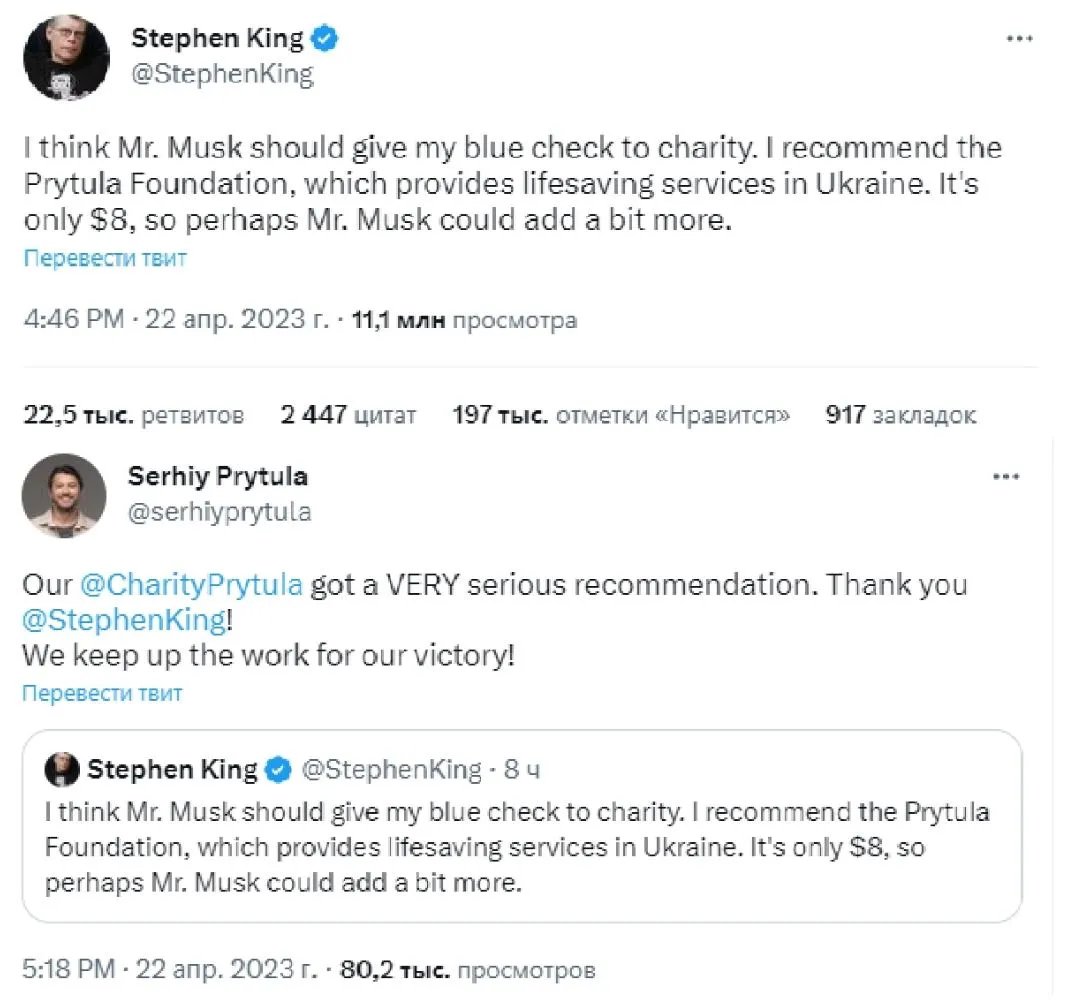Click small Stephen King avatar in quoted tweet
The image size is (1076, 1000).
click(x=62, y=769)
